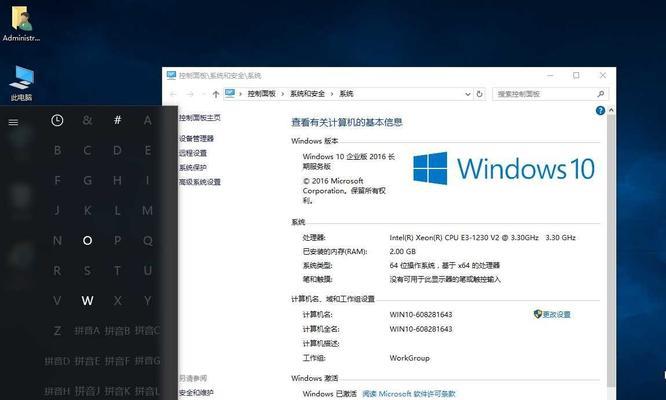Click the vertical scrollbar in System window
This screenshot has width=666, height=400.
[x=611, y=251]
